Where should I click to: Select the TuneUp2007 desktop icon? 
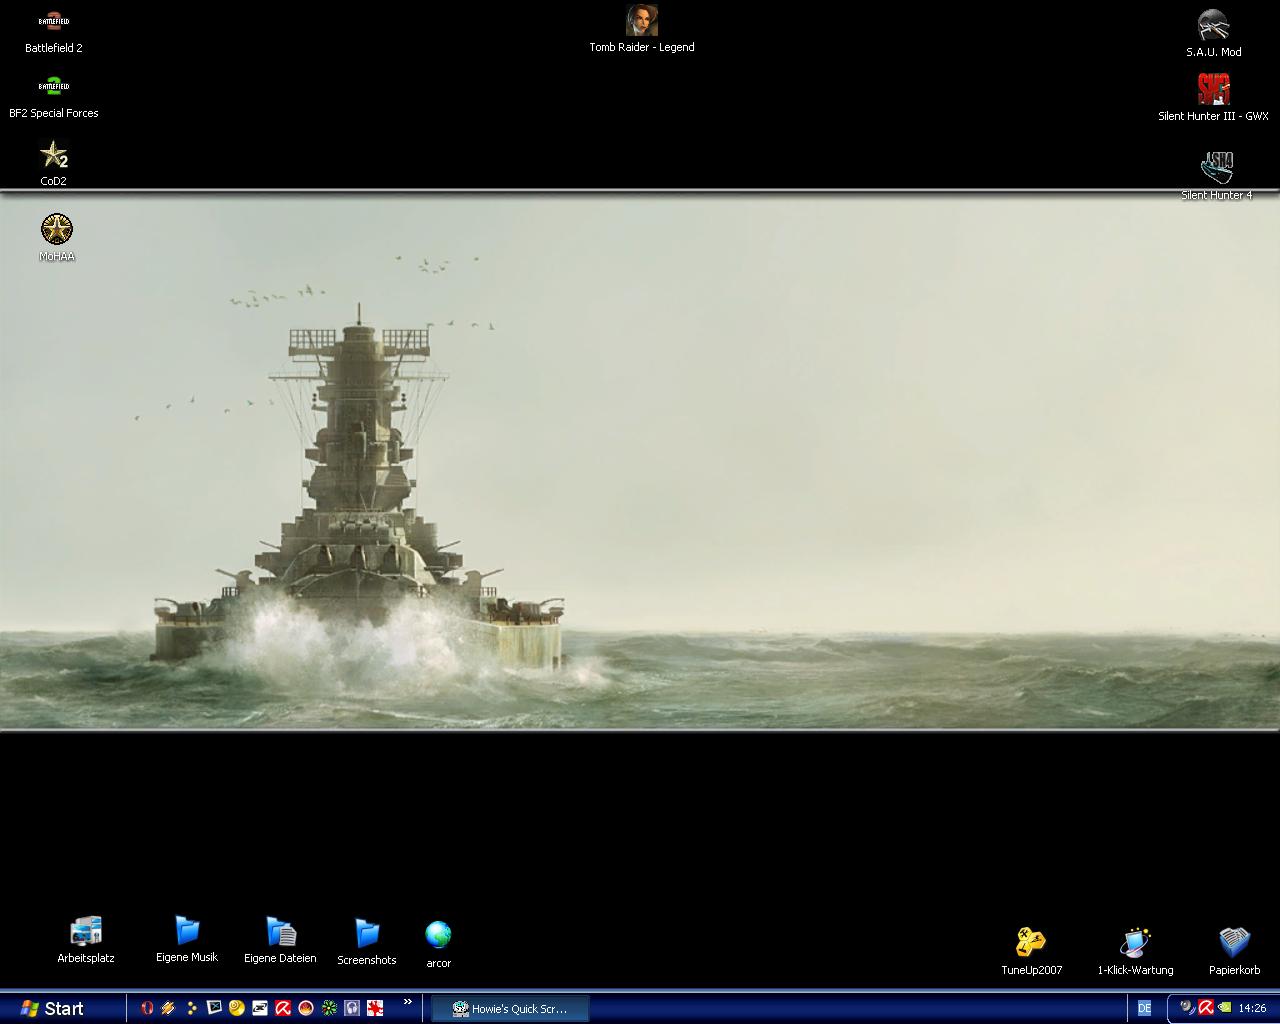click(x=1032, y=951)
